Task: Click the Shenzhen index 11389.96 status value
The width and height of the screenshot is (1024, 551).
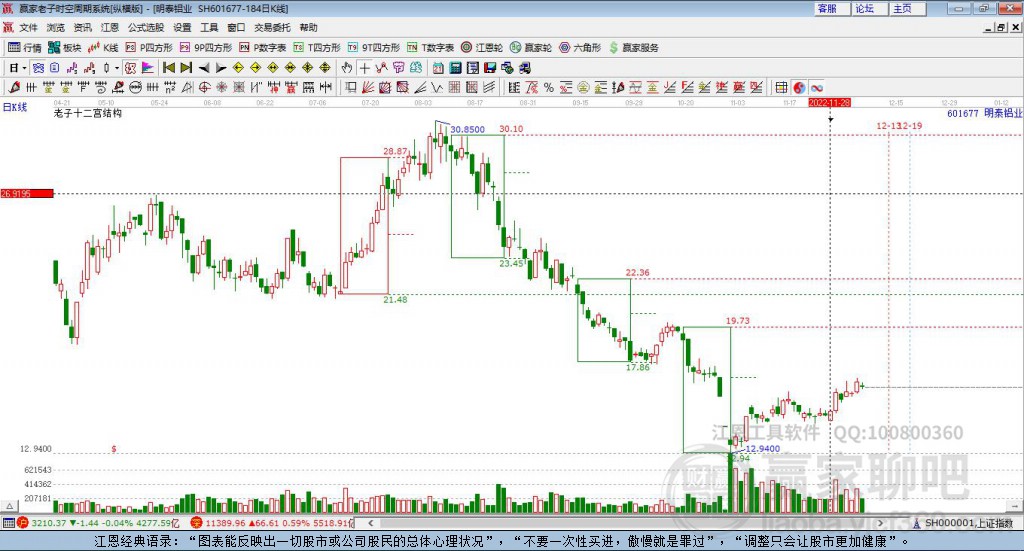Action: point(225,523)
